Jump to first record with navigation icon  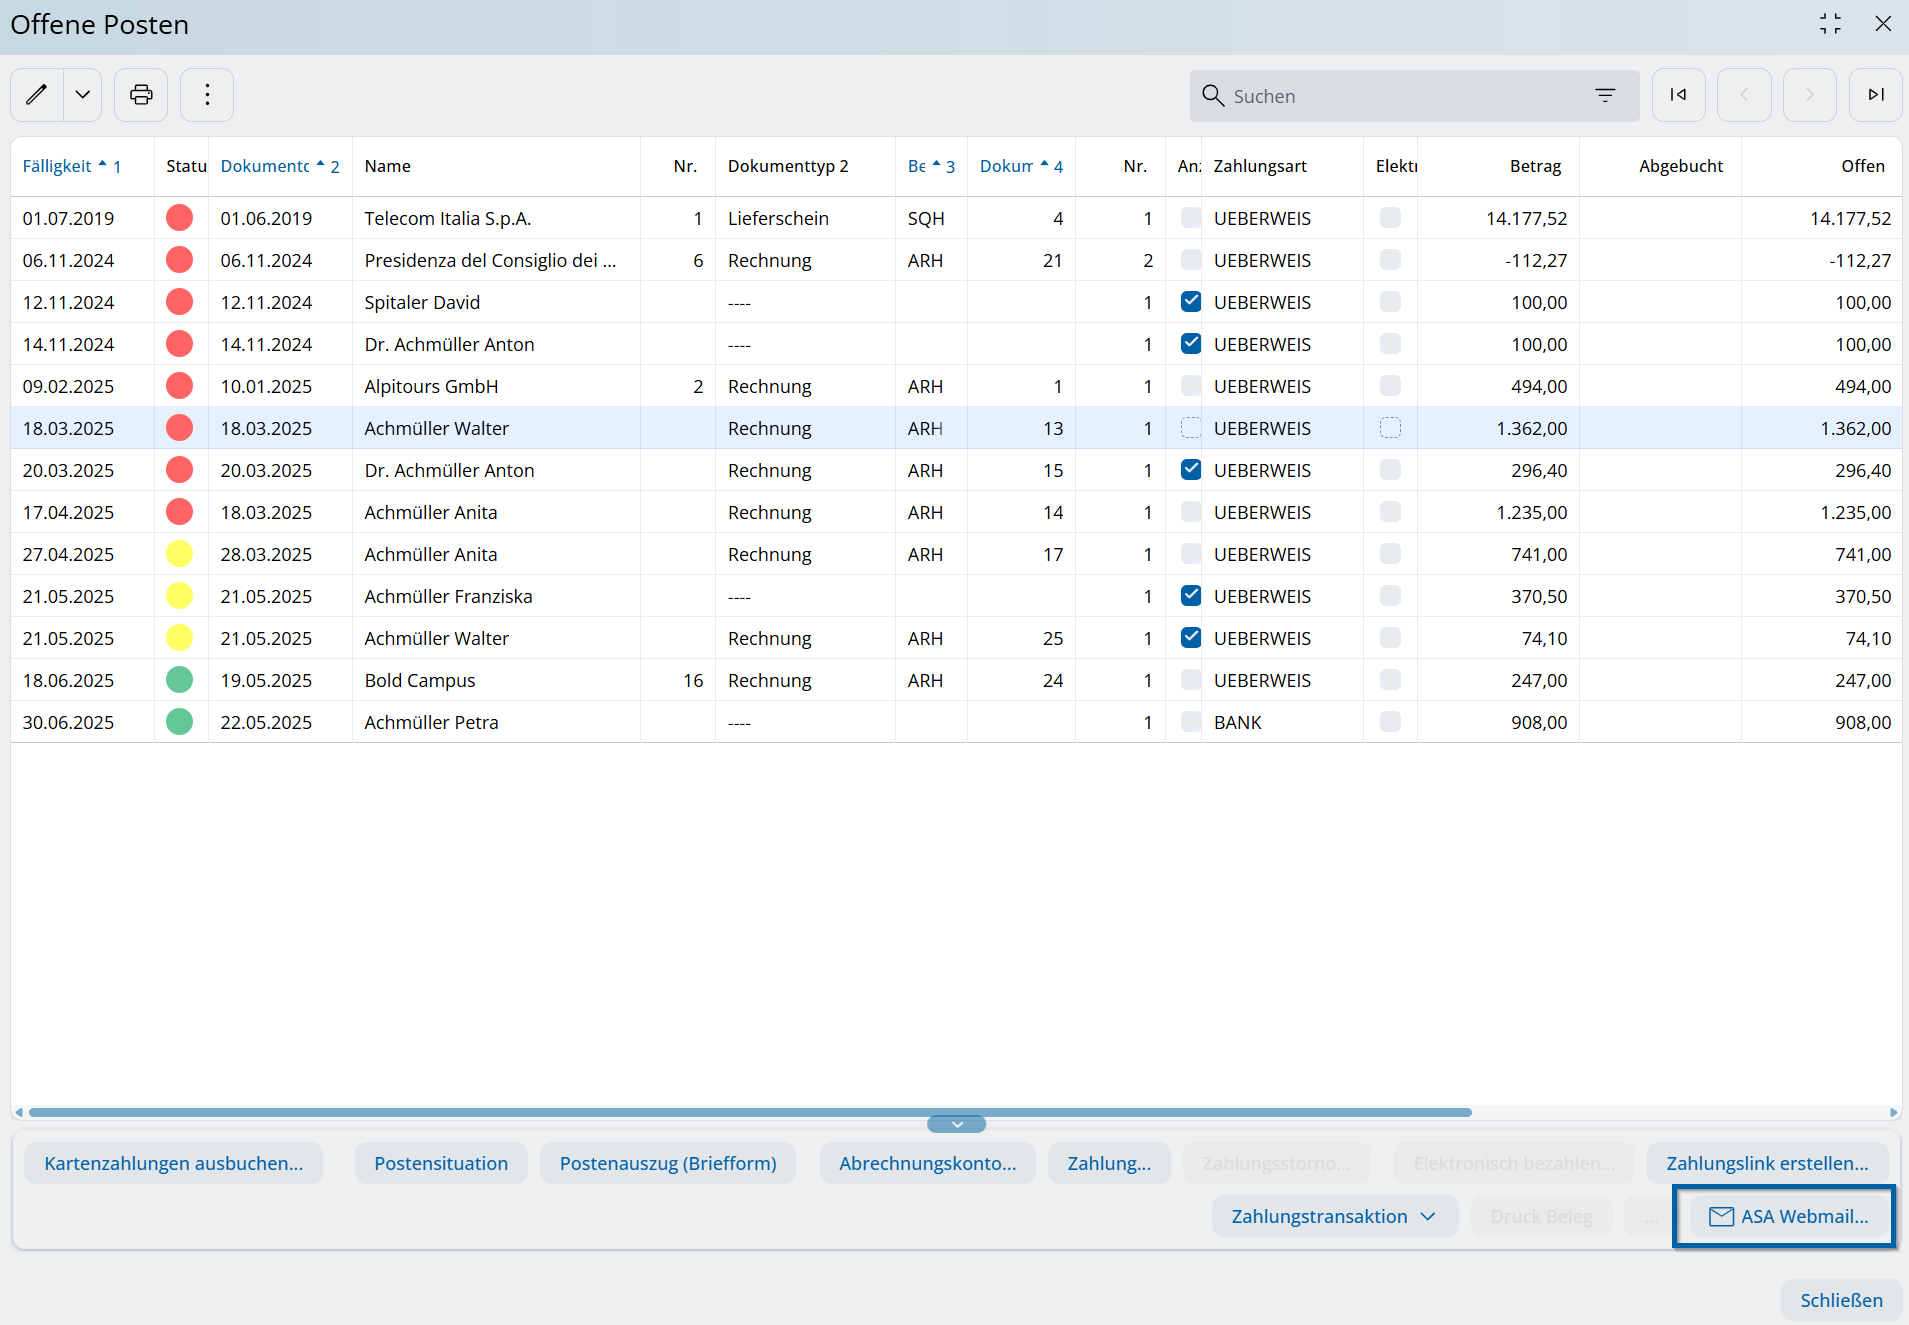[x=1678, y=95]
